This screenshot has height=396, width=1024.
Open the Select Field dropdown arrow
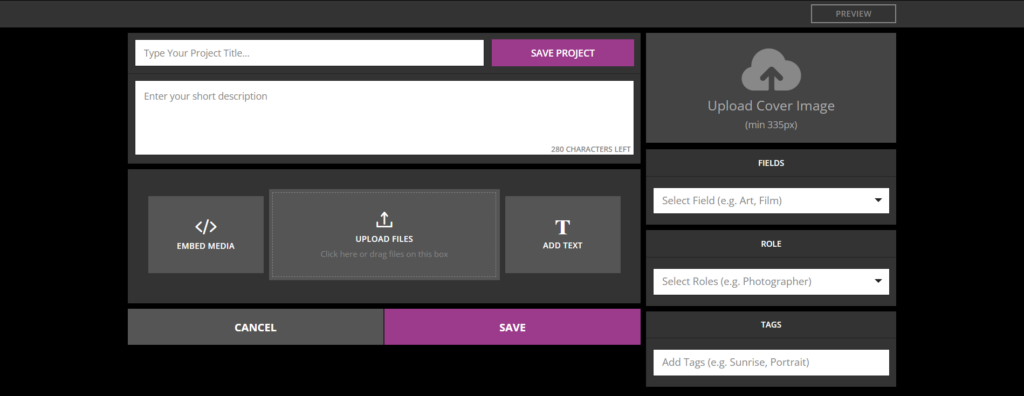point(878,201)
